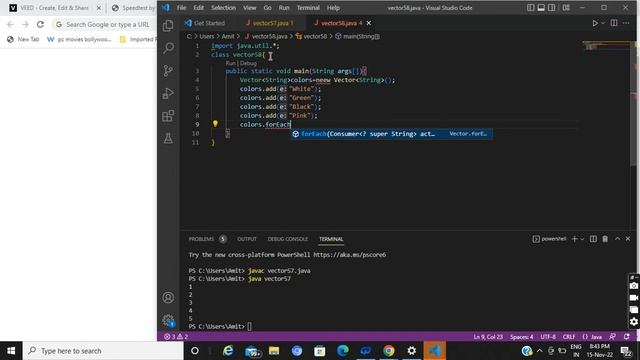Open the Manage gear in activity bar
Viewport: 640px width, 360px height.
point(168,320)
